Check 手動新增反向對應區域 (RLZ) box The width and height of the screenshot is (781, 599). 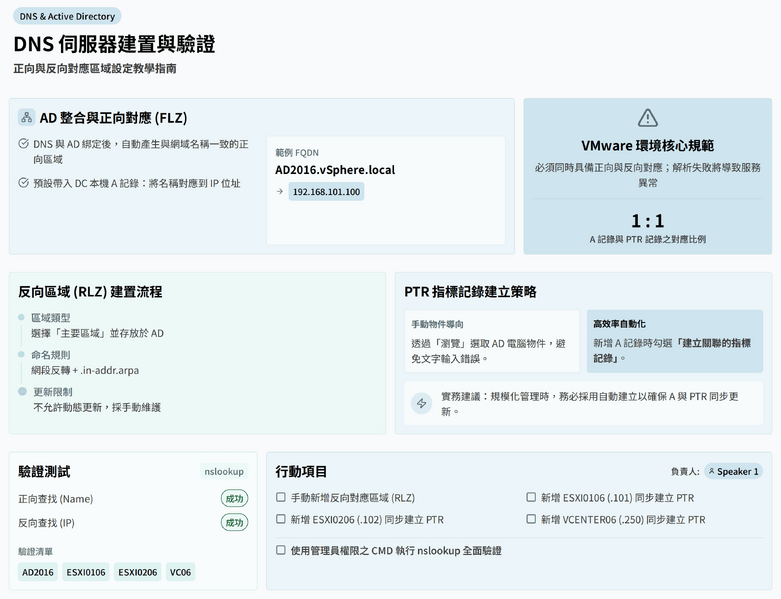[281, 497]
